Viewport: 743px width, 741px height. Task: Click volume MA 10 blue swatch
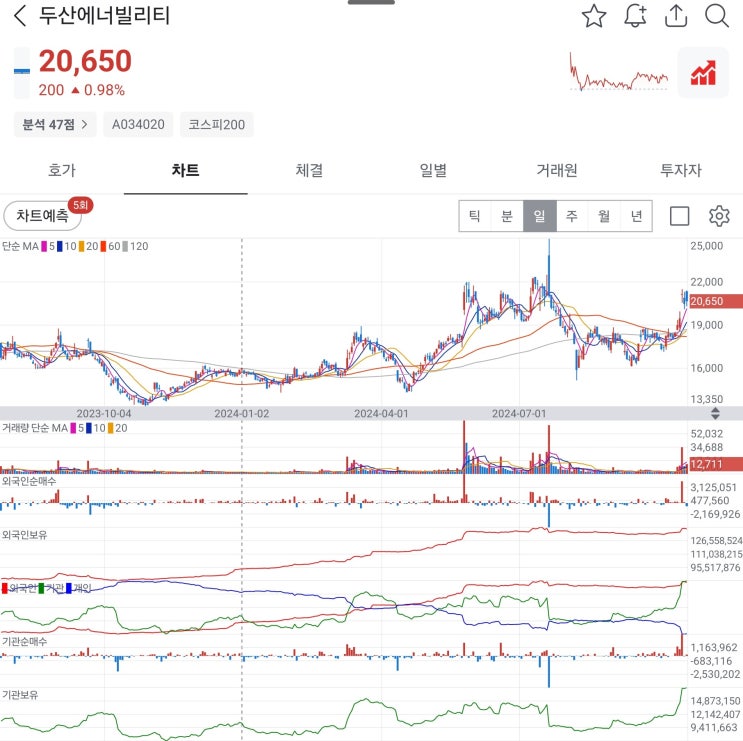point(89,428)
